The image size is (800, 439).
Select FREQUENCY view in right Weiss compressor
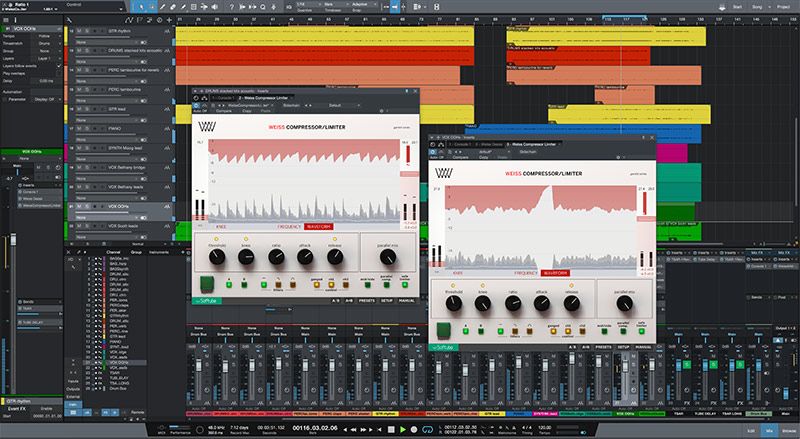click(x=527, y=271)
